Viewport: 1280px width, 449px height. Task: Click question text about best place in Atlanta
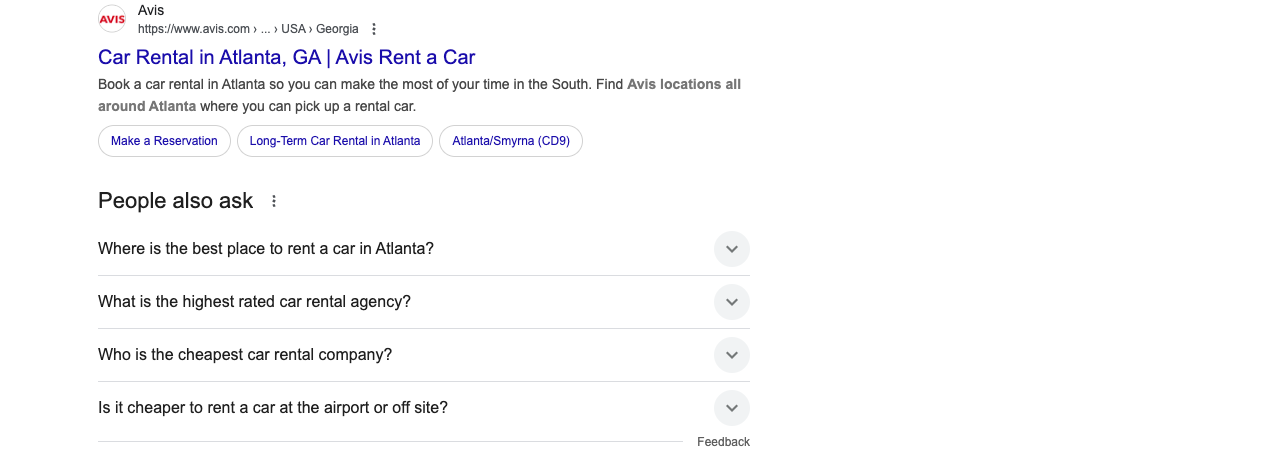coord(266,249)
